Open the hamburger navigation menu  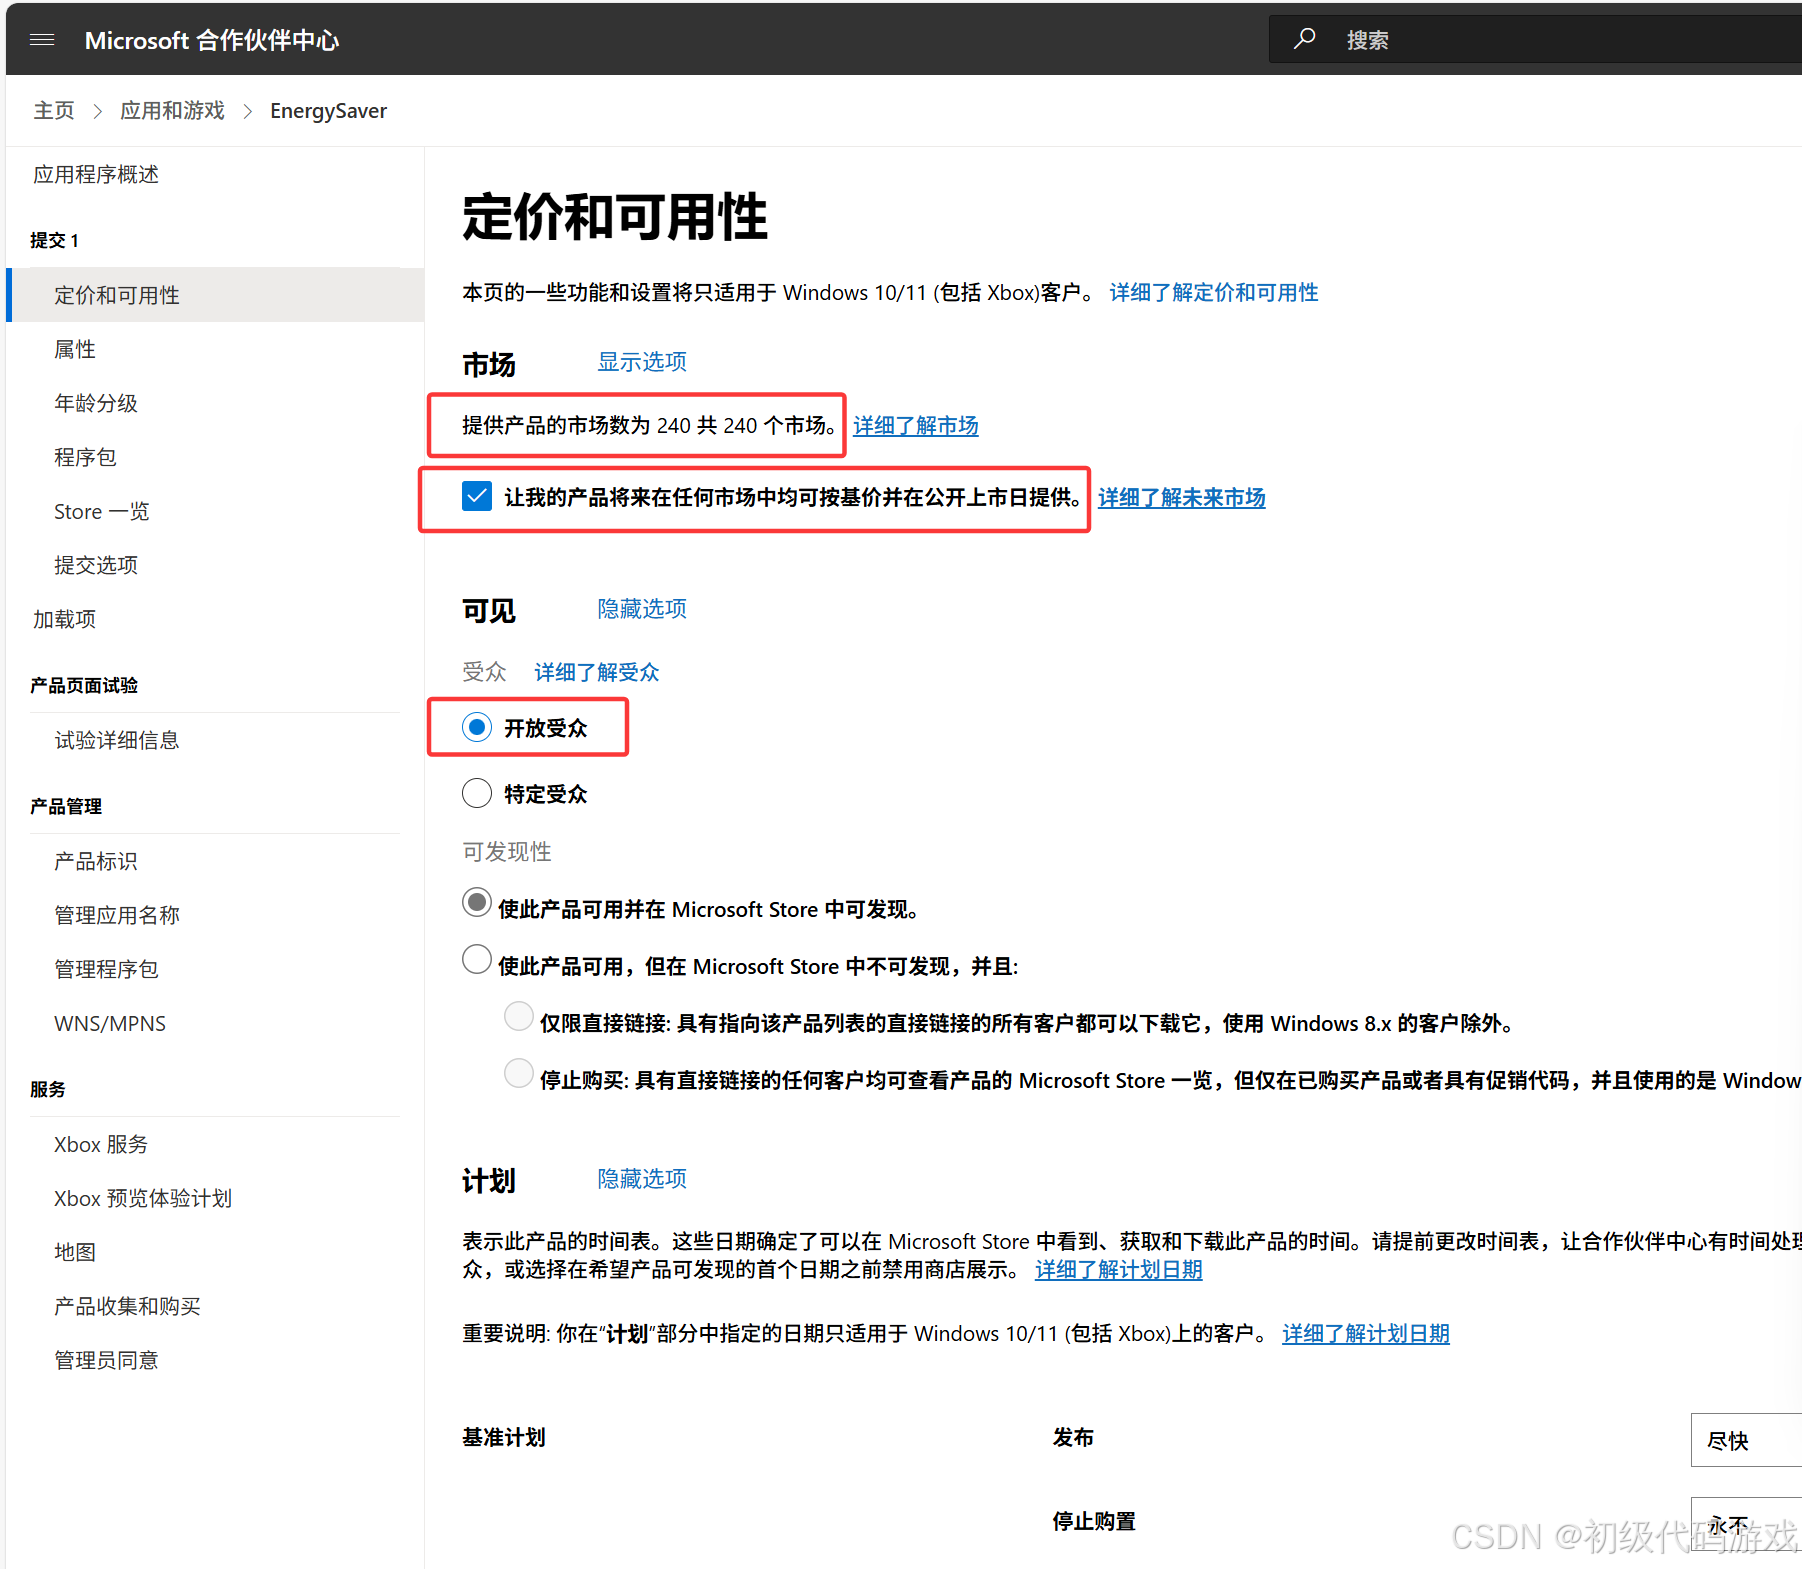42,40
